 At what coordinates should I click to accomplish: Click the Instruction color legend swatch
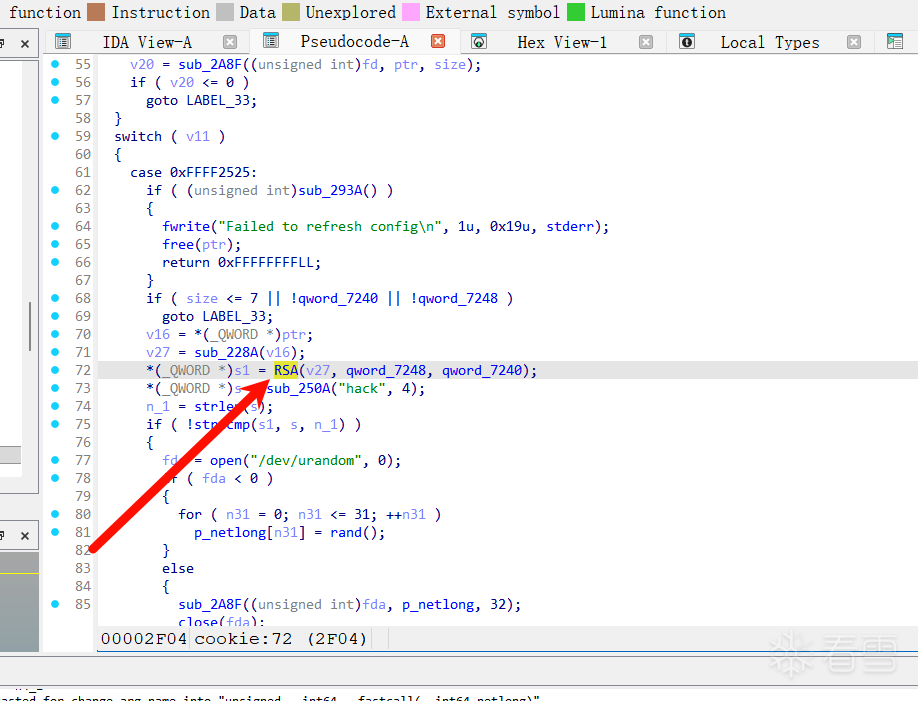(x=96, y=13)
